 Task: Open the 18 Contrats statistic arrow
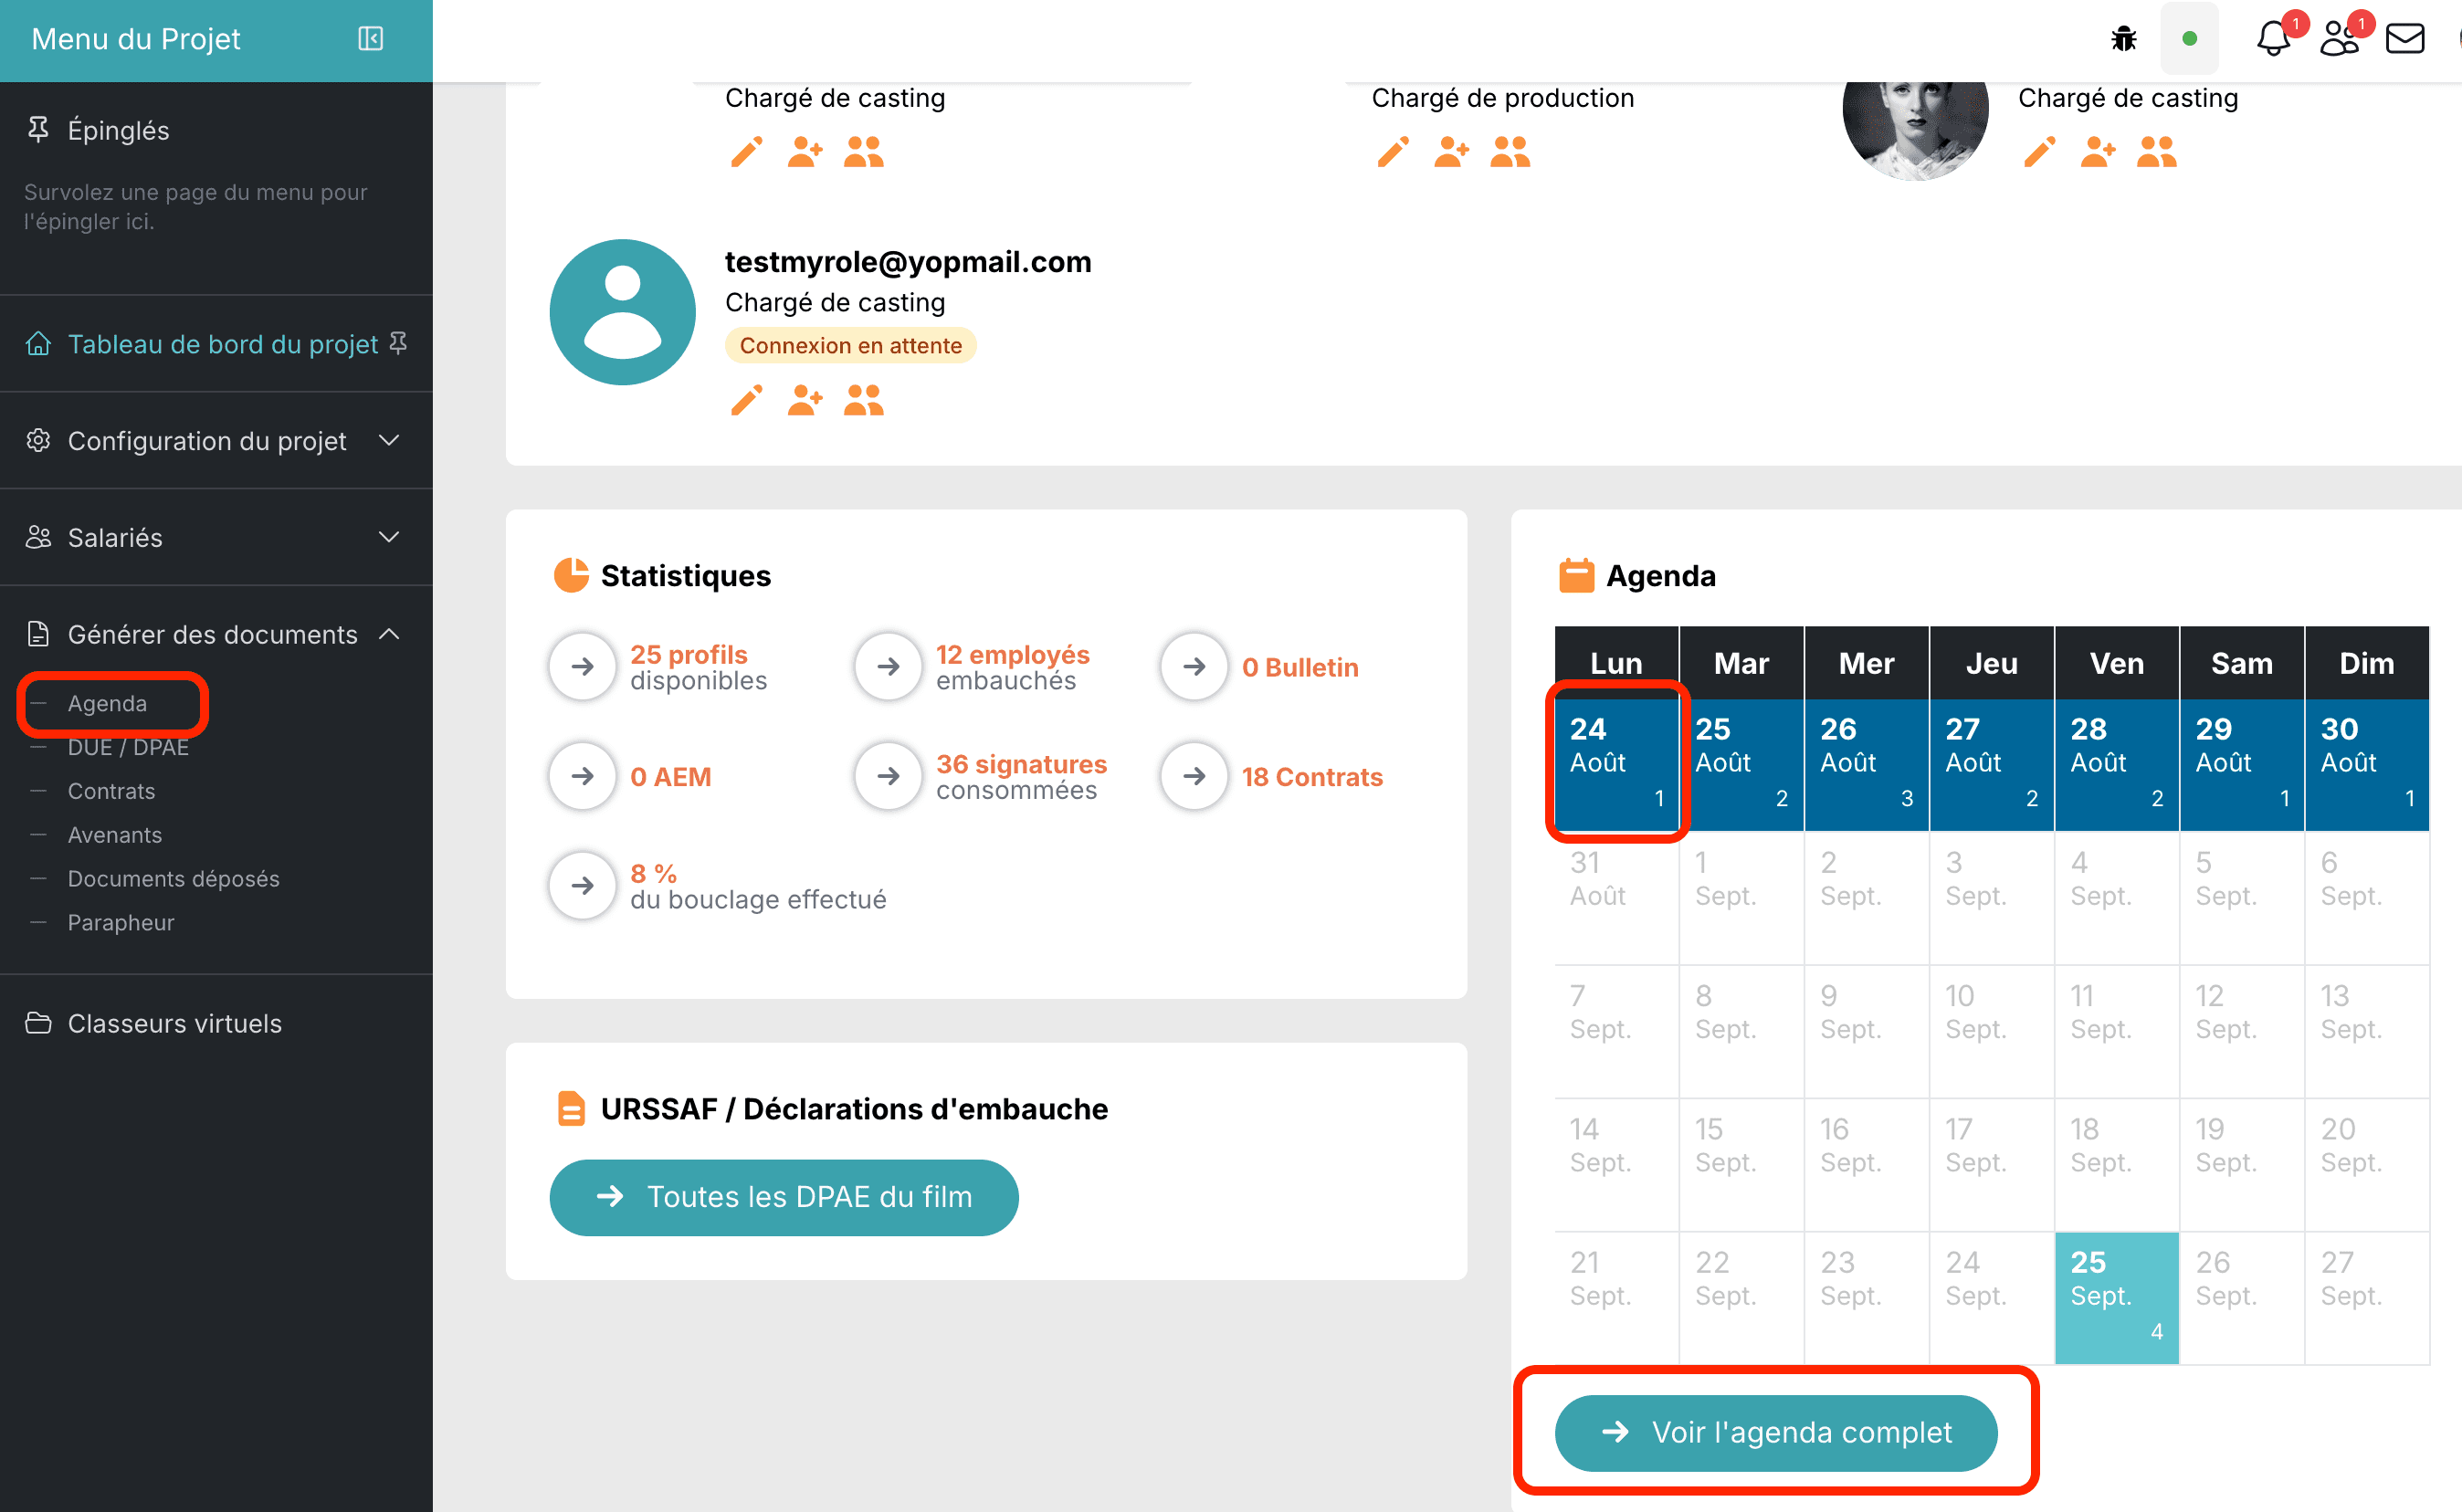(1194, 776)
